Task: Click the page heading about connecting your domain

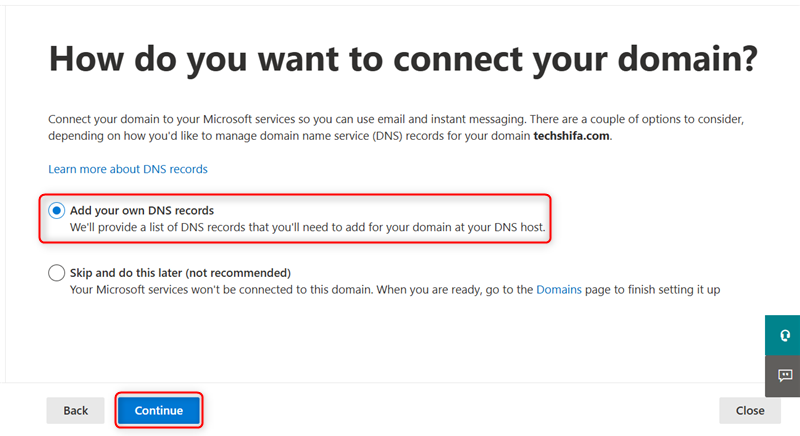Action: (403, 59)
